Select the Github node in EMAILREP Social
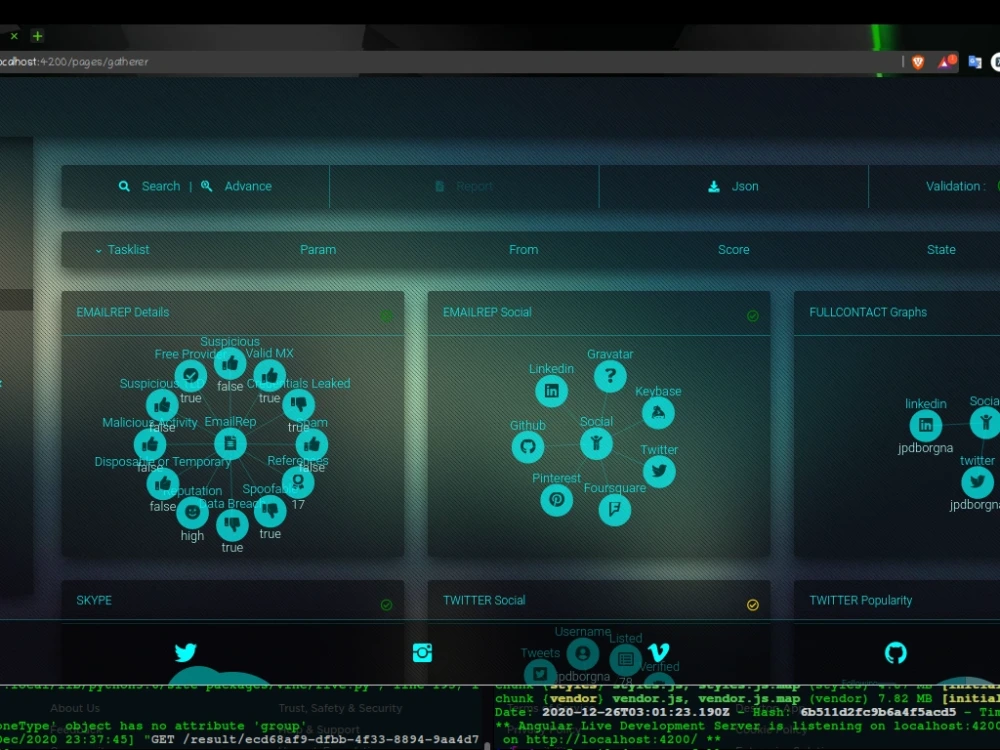This screenshot has width=1000, height=750. pyautogui.click(x=528, y=446)
